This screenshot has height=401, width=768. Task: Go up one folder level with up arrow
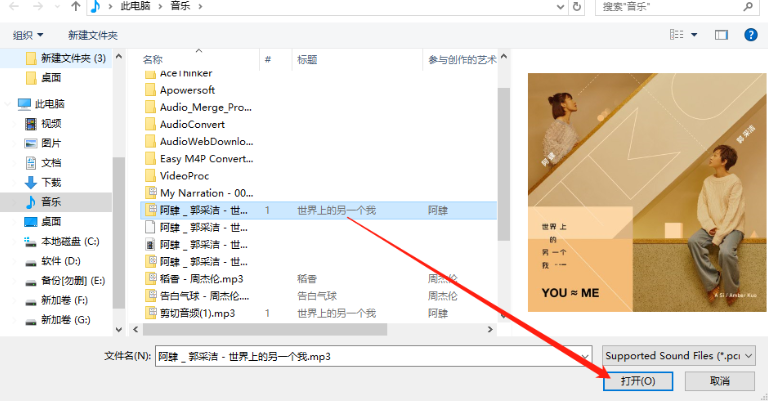click(x=75, y=6)
